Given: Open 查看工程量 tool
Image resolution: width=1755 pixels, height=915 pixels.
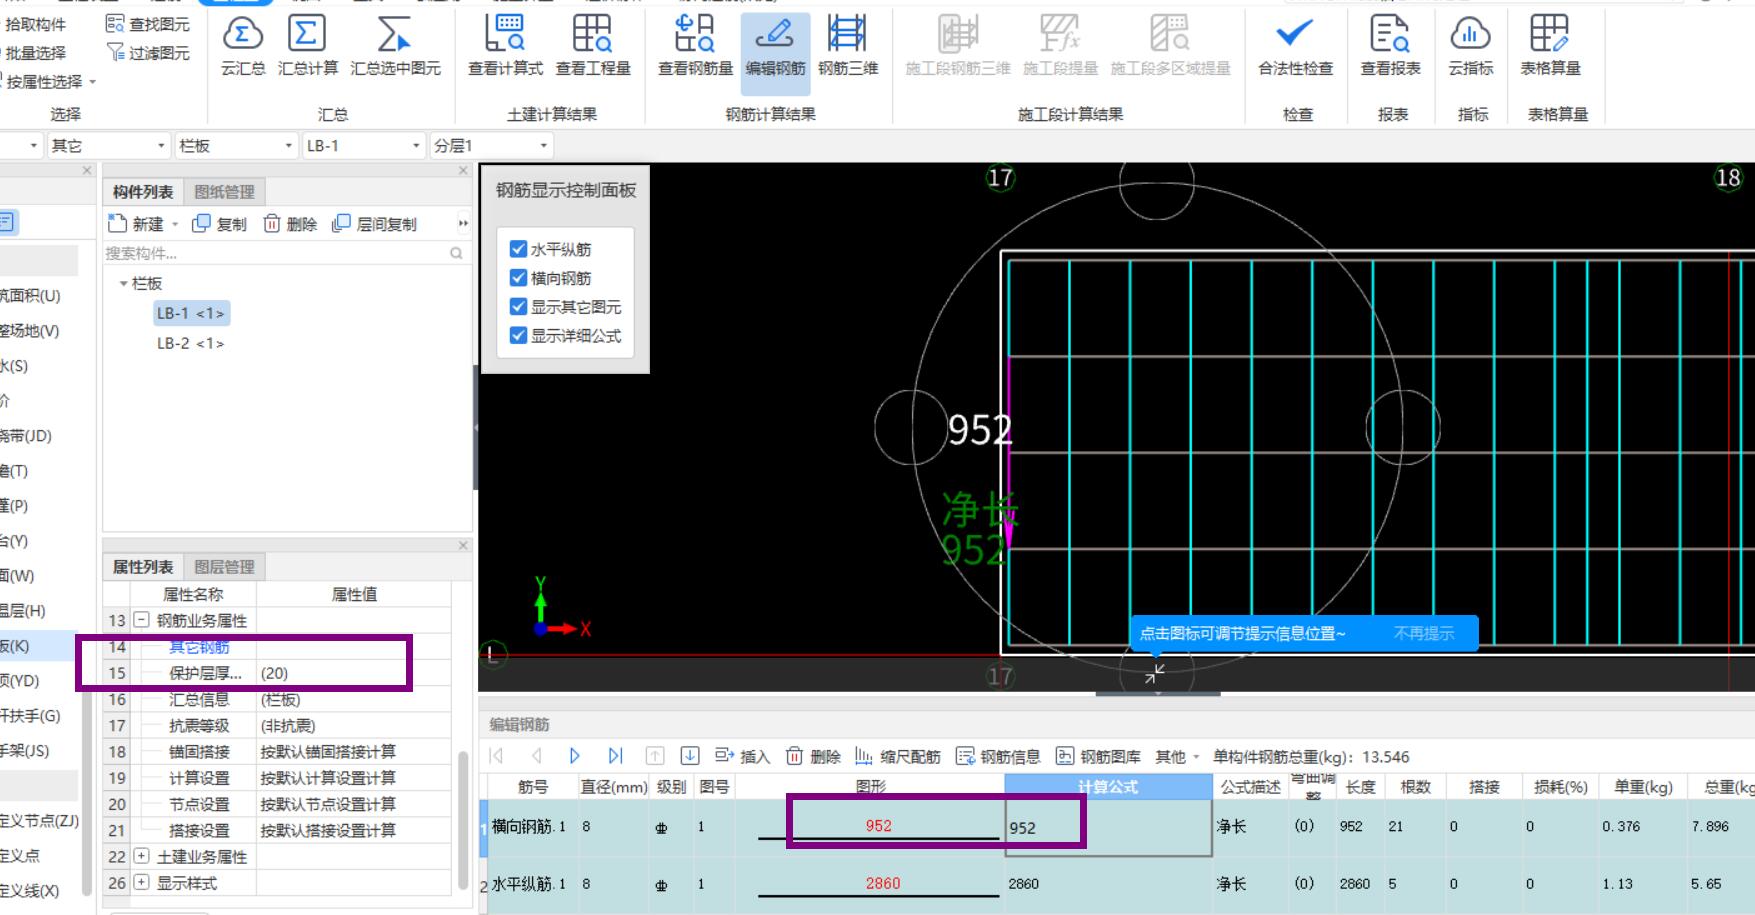Looking at the screenshot, I should 593,46.
